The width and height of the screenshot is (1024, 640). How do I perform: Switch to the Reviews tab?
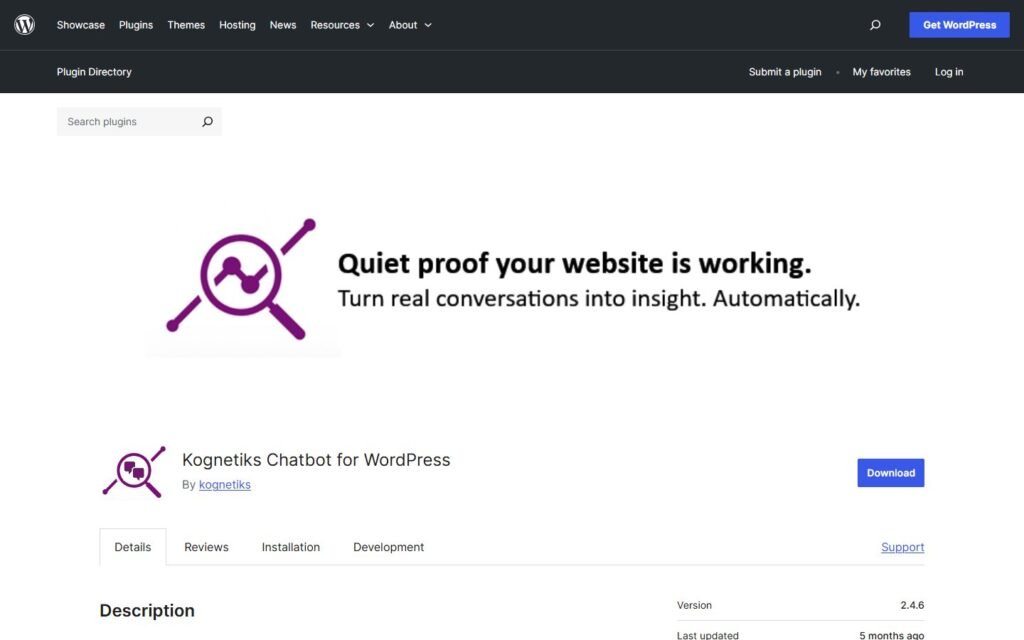[206, 547]
